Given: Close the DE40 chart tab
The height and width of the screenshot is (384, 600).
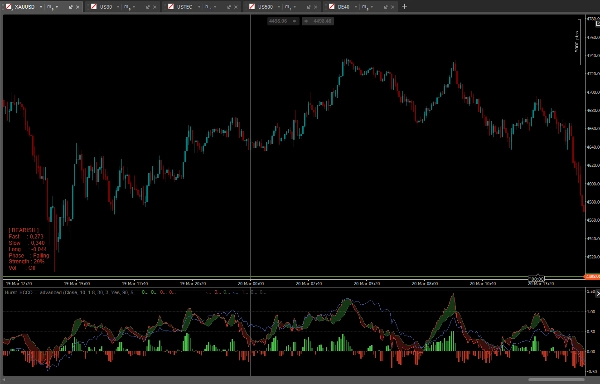Looking at the screenshot, I should [x=392, y=7].
